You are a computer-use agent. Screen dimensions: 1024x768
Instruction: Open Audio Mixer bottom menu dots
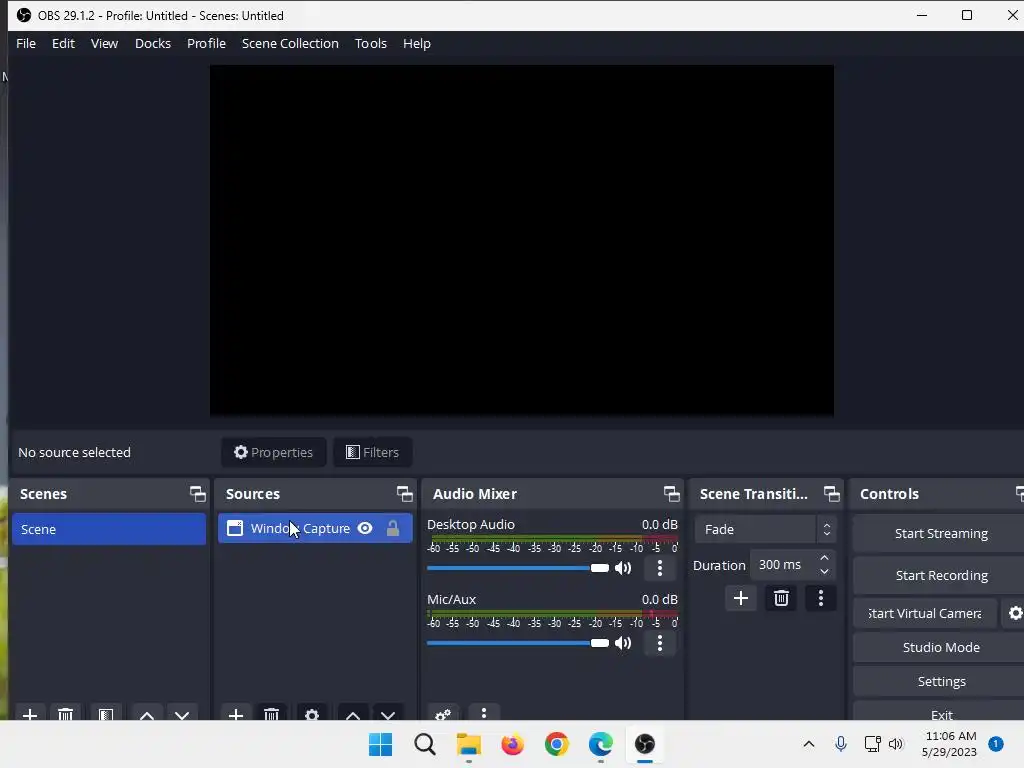pos(484,713)
